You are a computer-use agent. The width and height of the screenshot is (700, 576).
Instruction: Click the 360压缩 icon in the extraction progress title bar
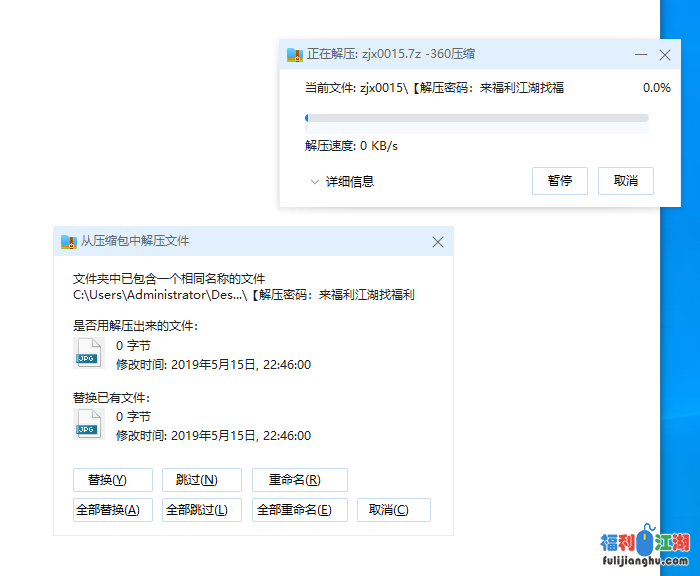coord(294,55)
